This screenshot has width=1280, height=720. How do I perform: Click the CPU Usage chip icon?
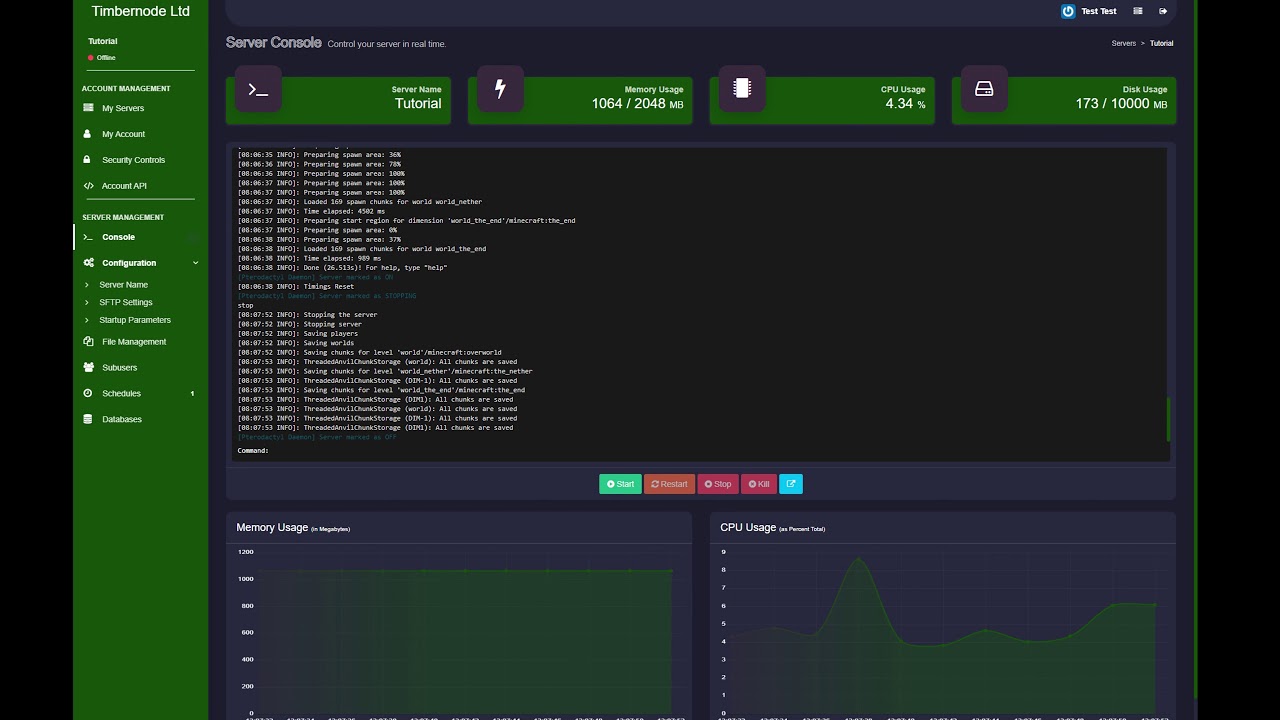(x=742, y=89)
